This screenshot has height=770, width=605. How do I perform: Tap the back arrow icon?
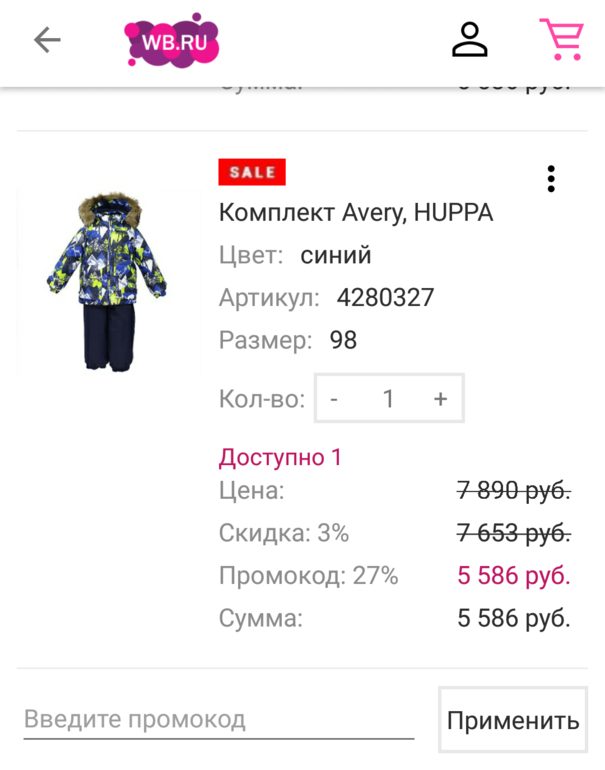tap(47, 40)
